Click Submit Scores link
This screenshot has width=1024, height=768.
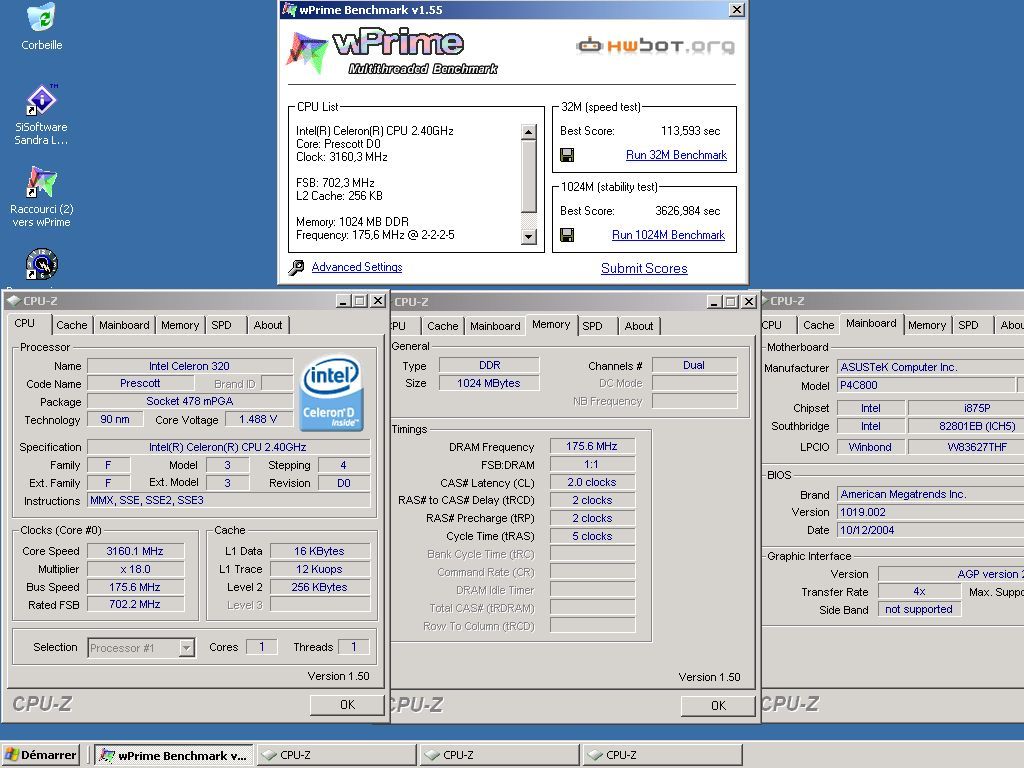[x=644, y=268]
